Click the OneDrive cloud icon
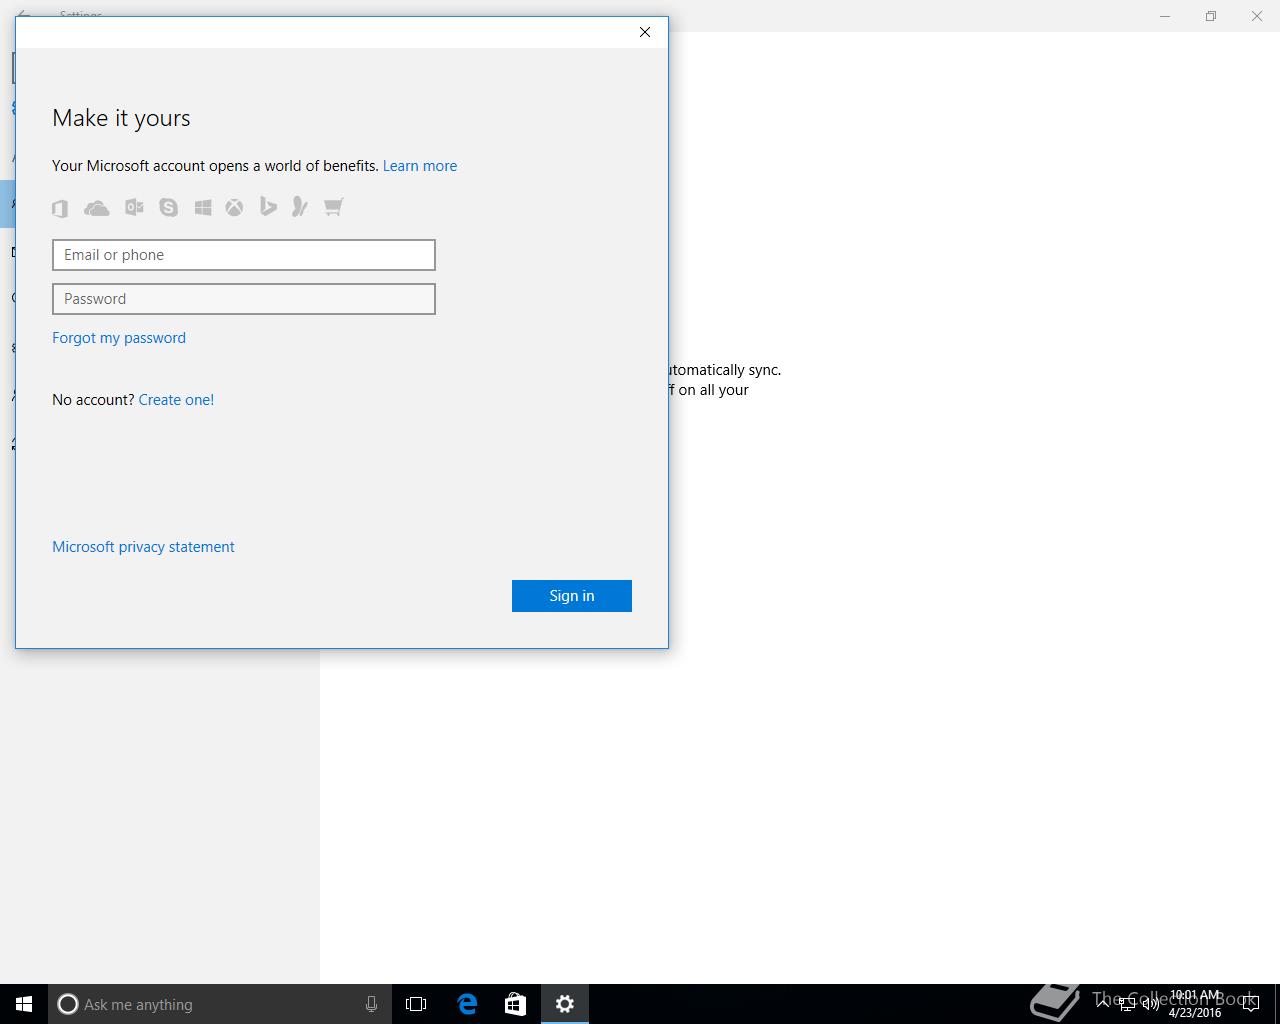Screen dimensions: 1280x1024 97,207
